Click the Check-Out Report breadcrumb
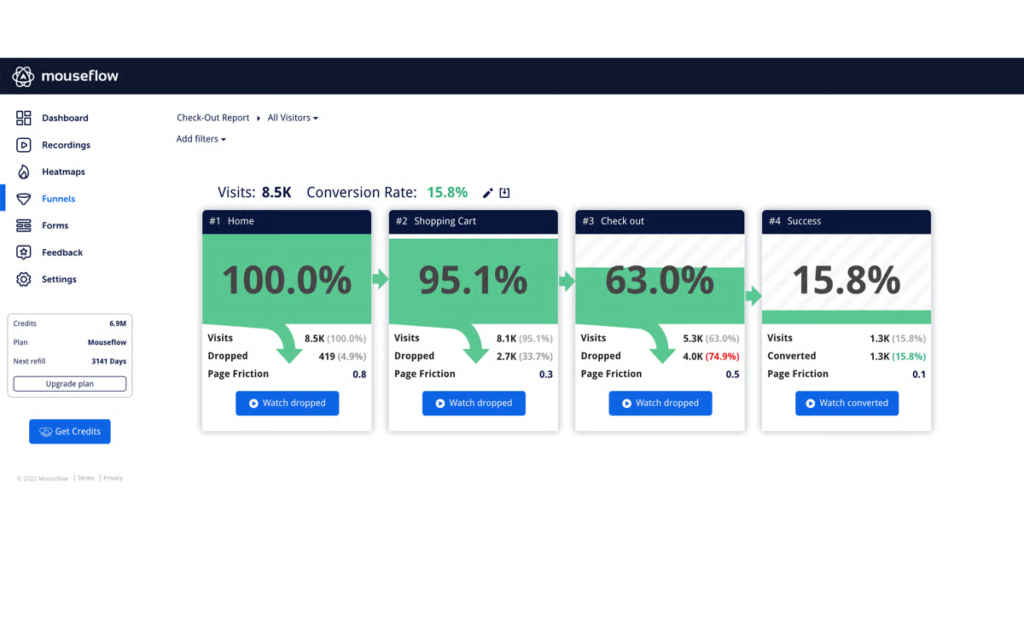The width and height of the screenshot is (1024, 640). coord(213,118)
